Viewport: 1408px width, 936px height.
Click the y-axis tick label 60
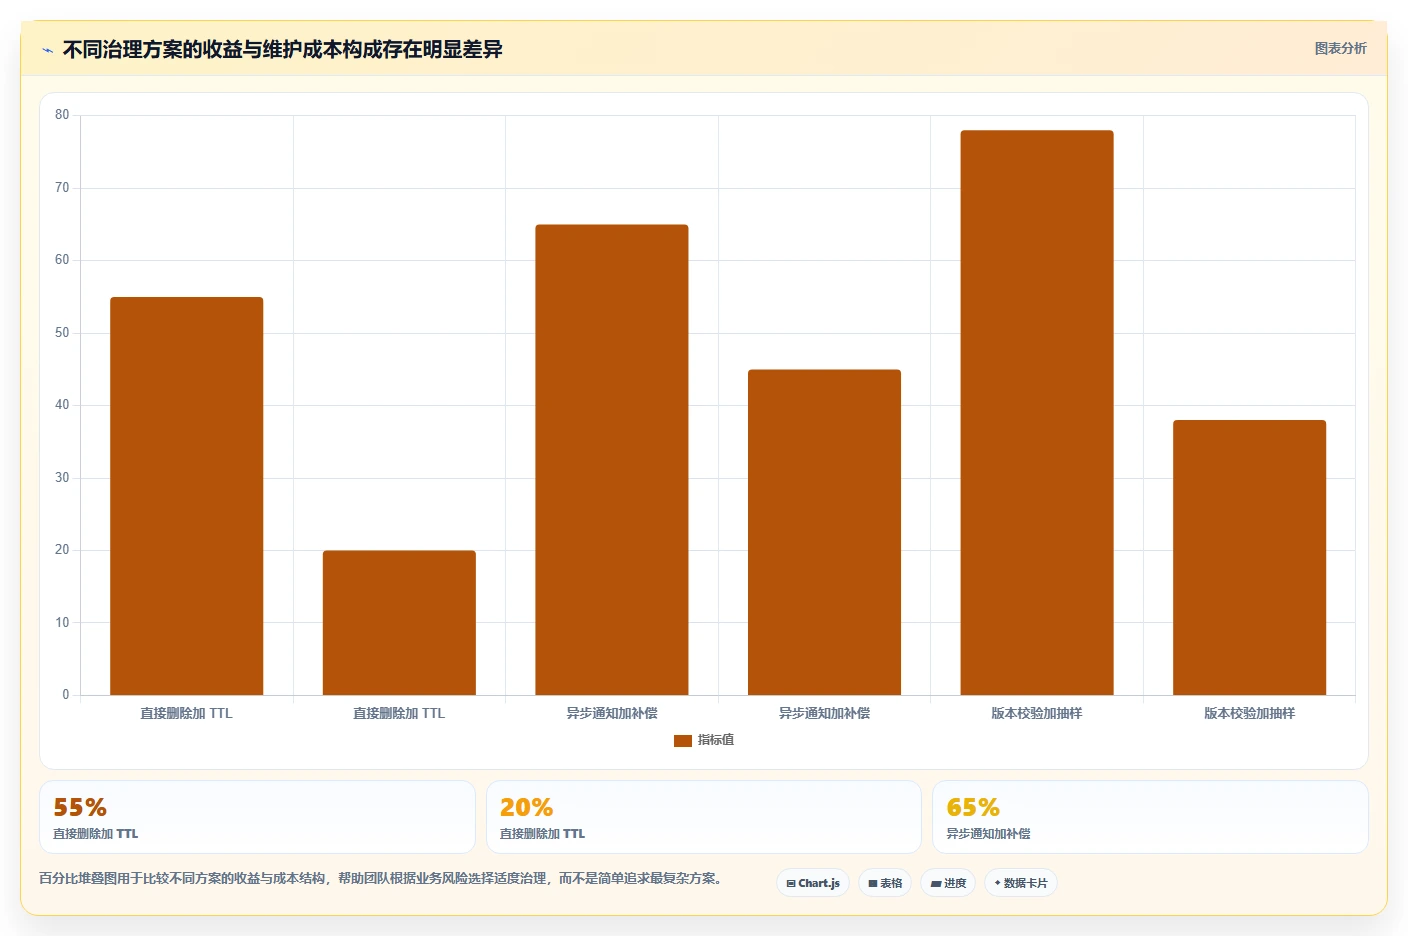(x=62, y=260)
